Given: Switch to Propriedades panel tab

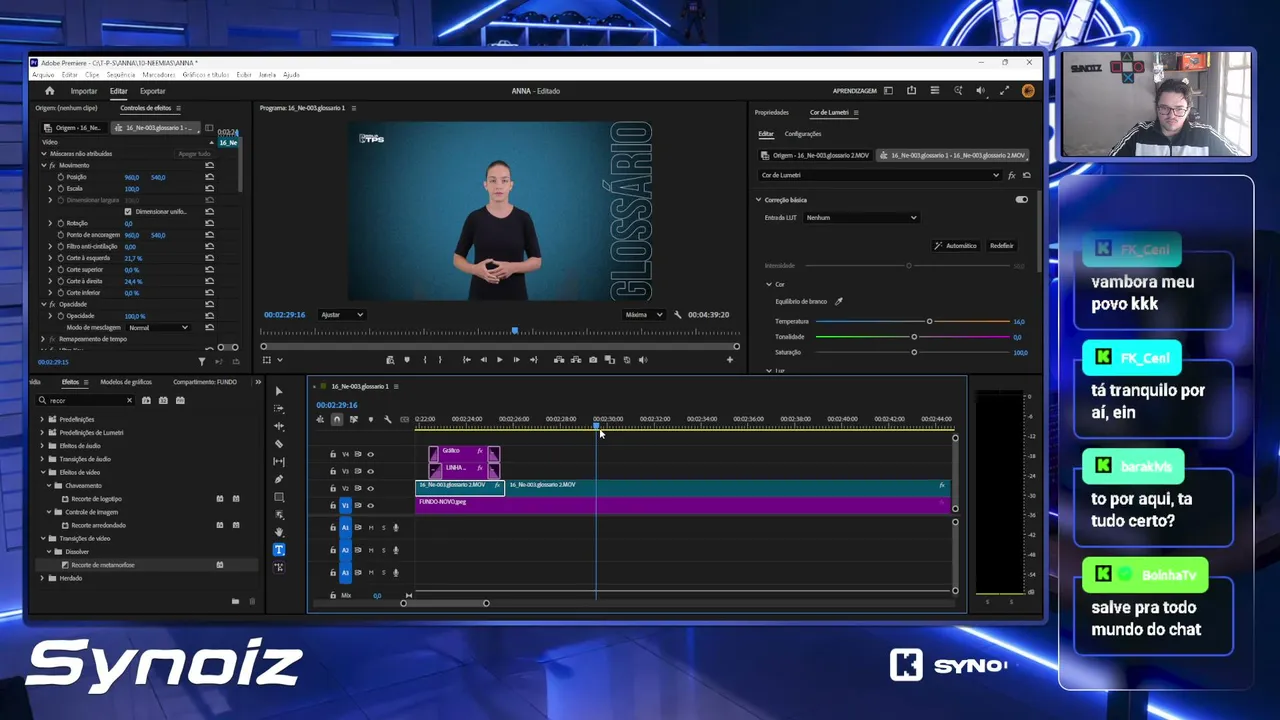Looking at the screenshot, I should [771, 113].
